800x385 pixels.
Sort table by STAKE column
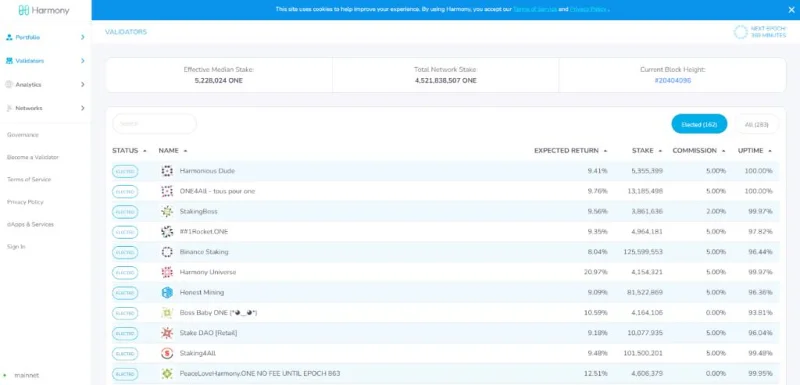(647, 151)
